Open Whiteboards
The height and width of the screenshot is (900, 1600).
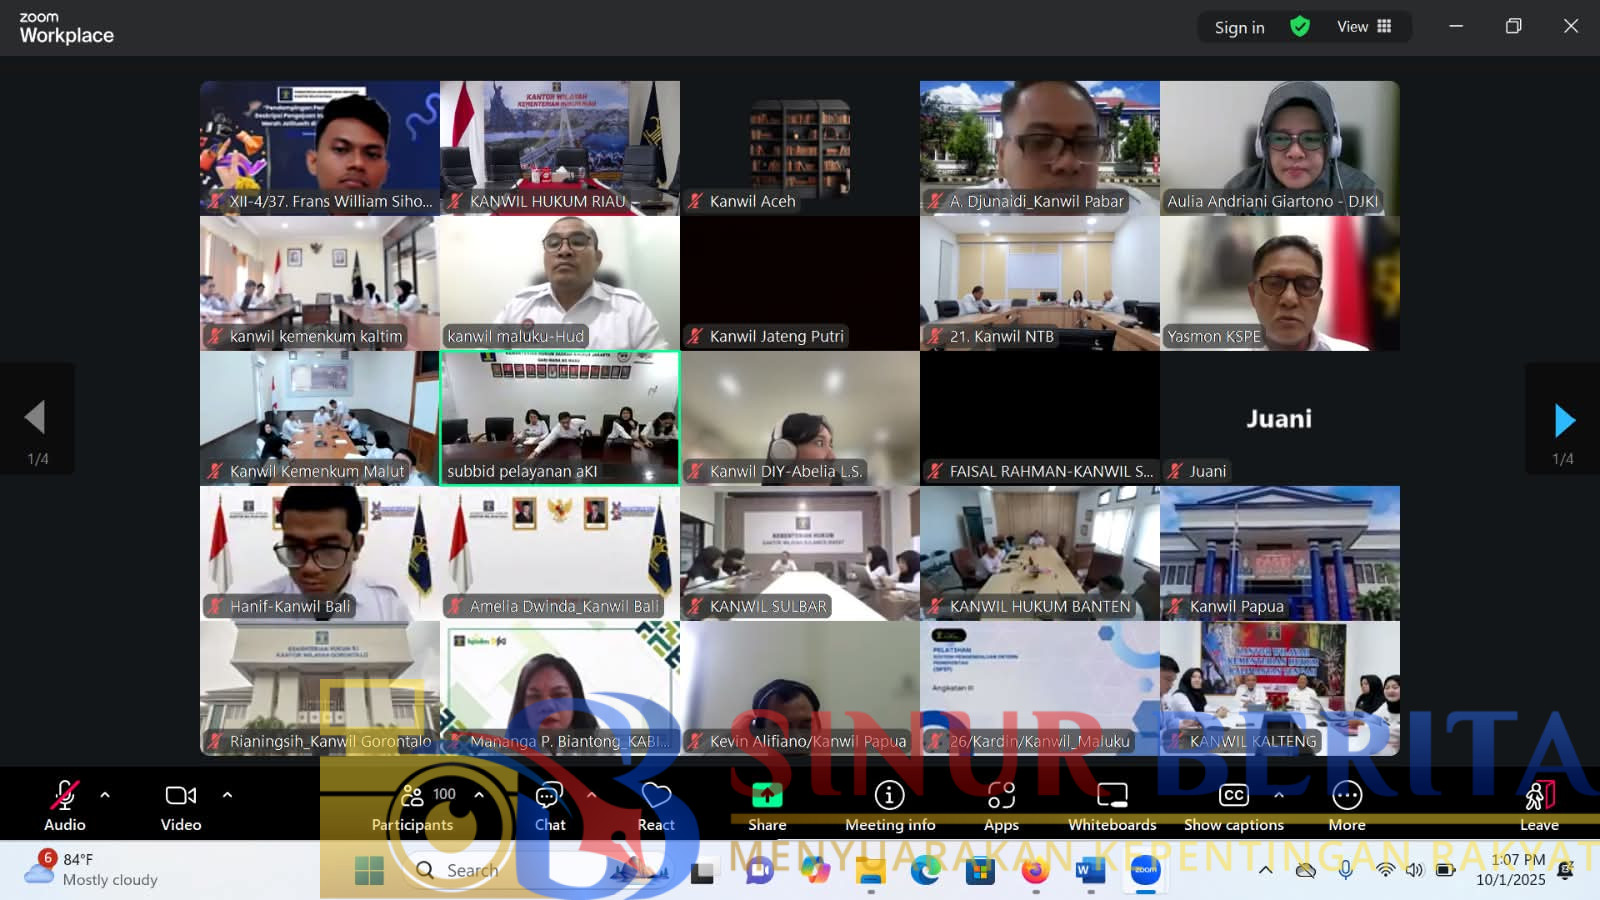[1112, 806]
